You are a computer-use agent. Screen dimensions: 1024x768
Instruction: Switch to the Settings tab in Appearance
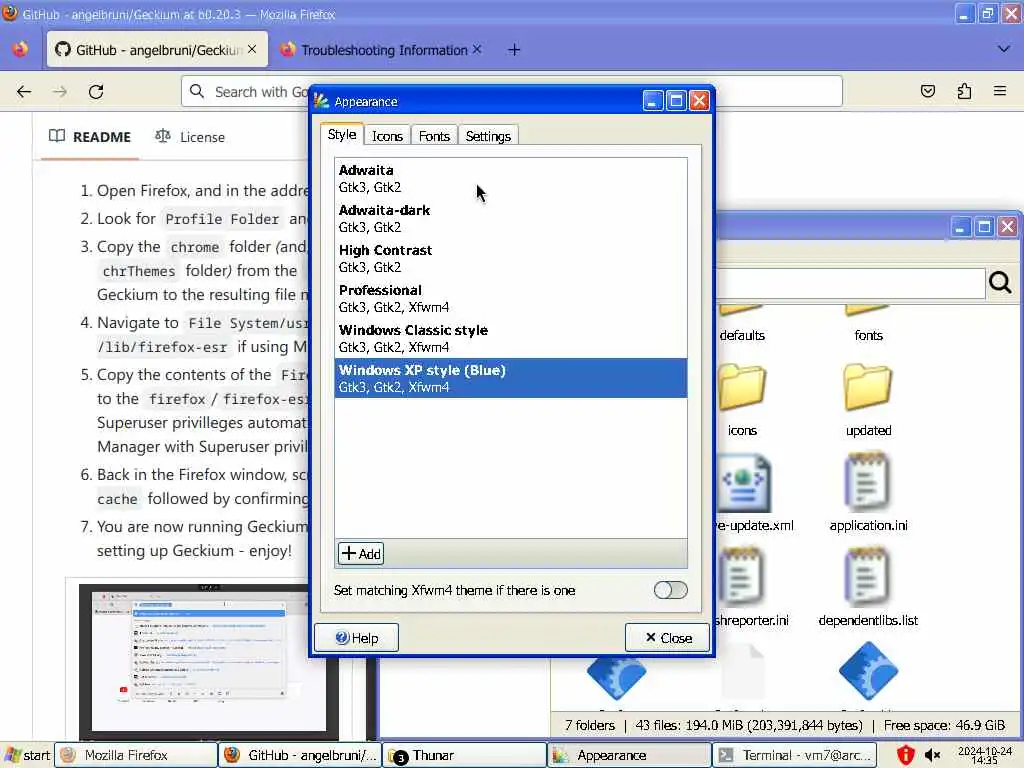point(488,136)
